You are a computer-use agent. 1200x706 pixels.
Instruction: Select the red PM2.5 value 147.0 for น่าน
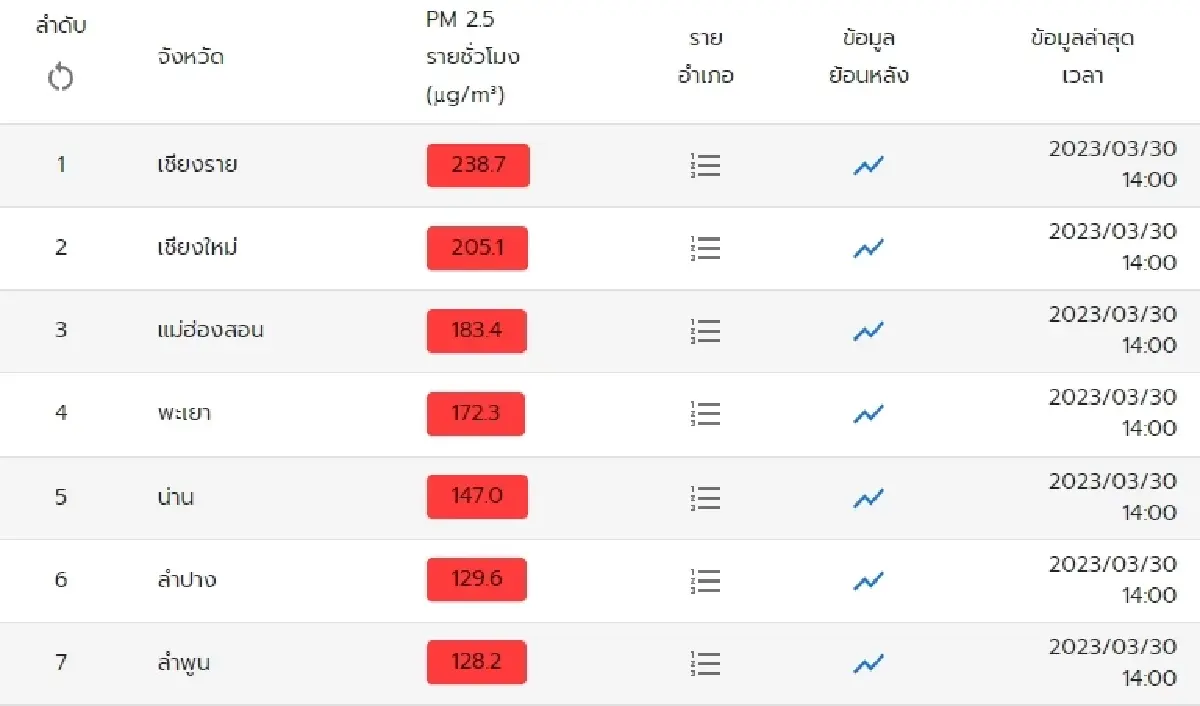pyautogui.click(x=477, y=497)
